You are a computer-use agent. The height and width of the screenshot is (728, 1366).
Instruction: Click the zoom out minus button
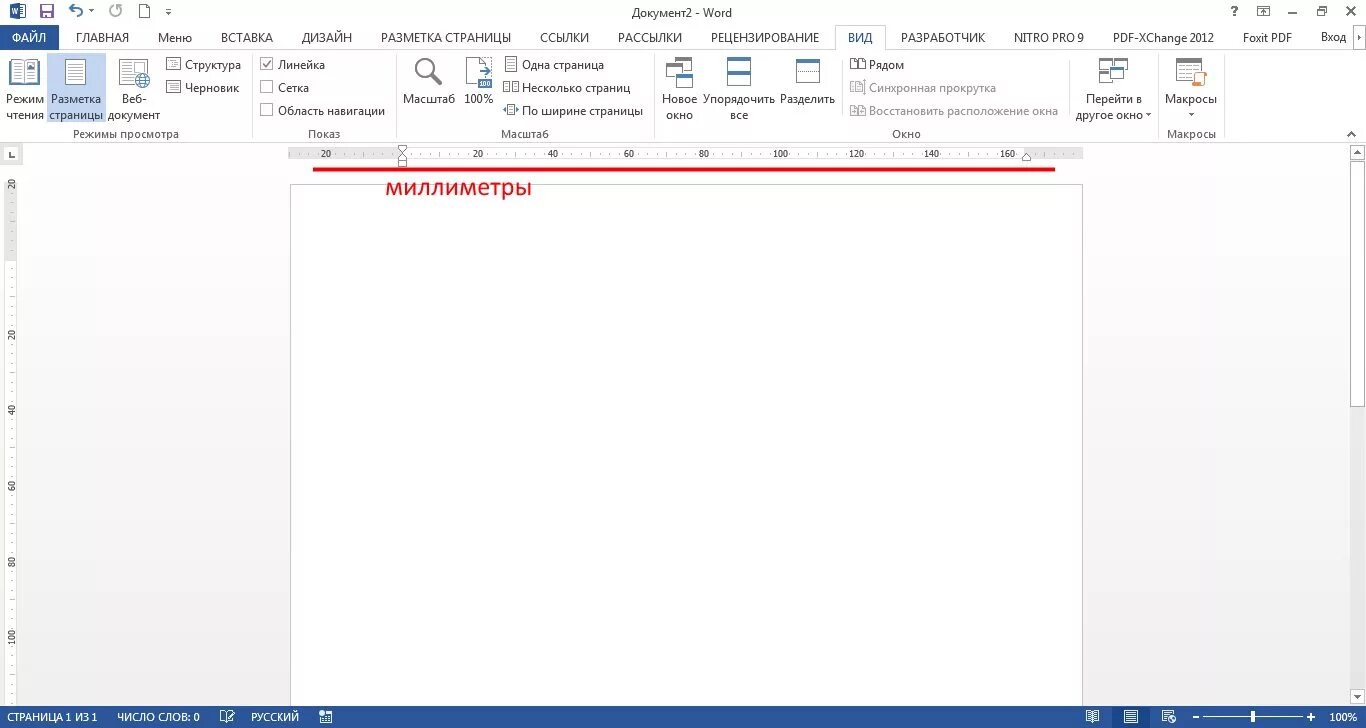point(1194,717)
